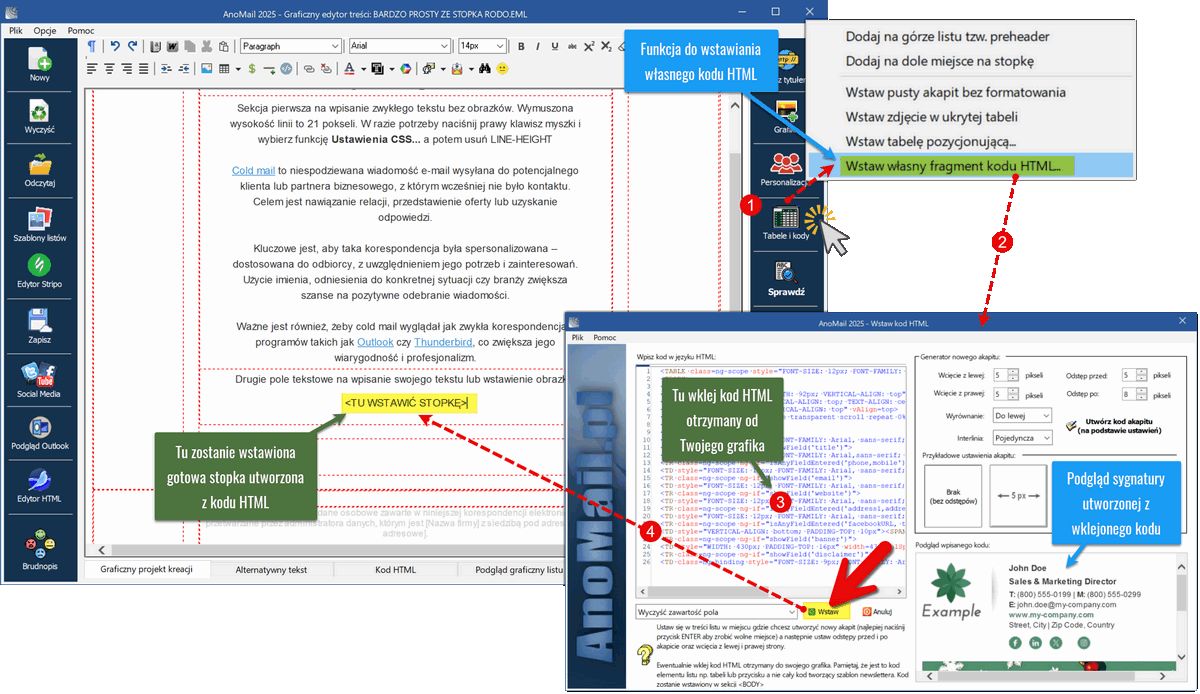Image resolution: width=1200 pixels, height=694 pixels.
Task: Open the Plik menu in main window
Action: coord(16,30)
